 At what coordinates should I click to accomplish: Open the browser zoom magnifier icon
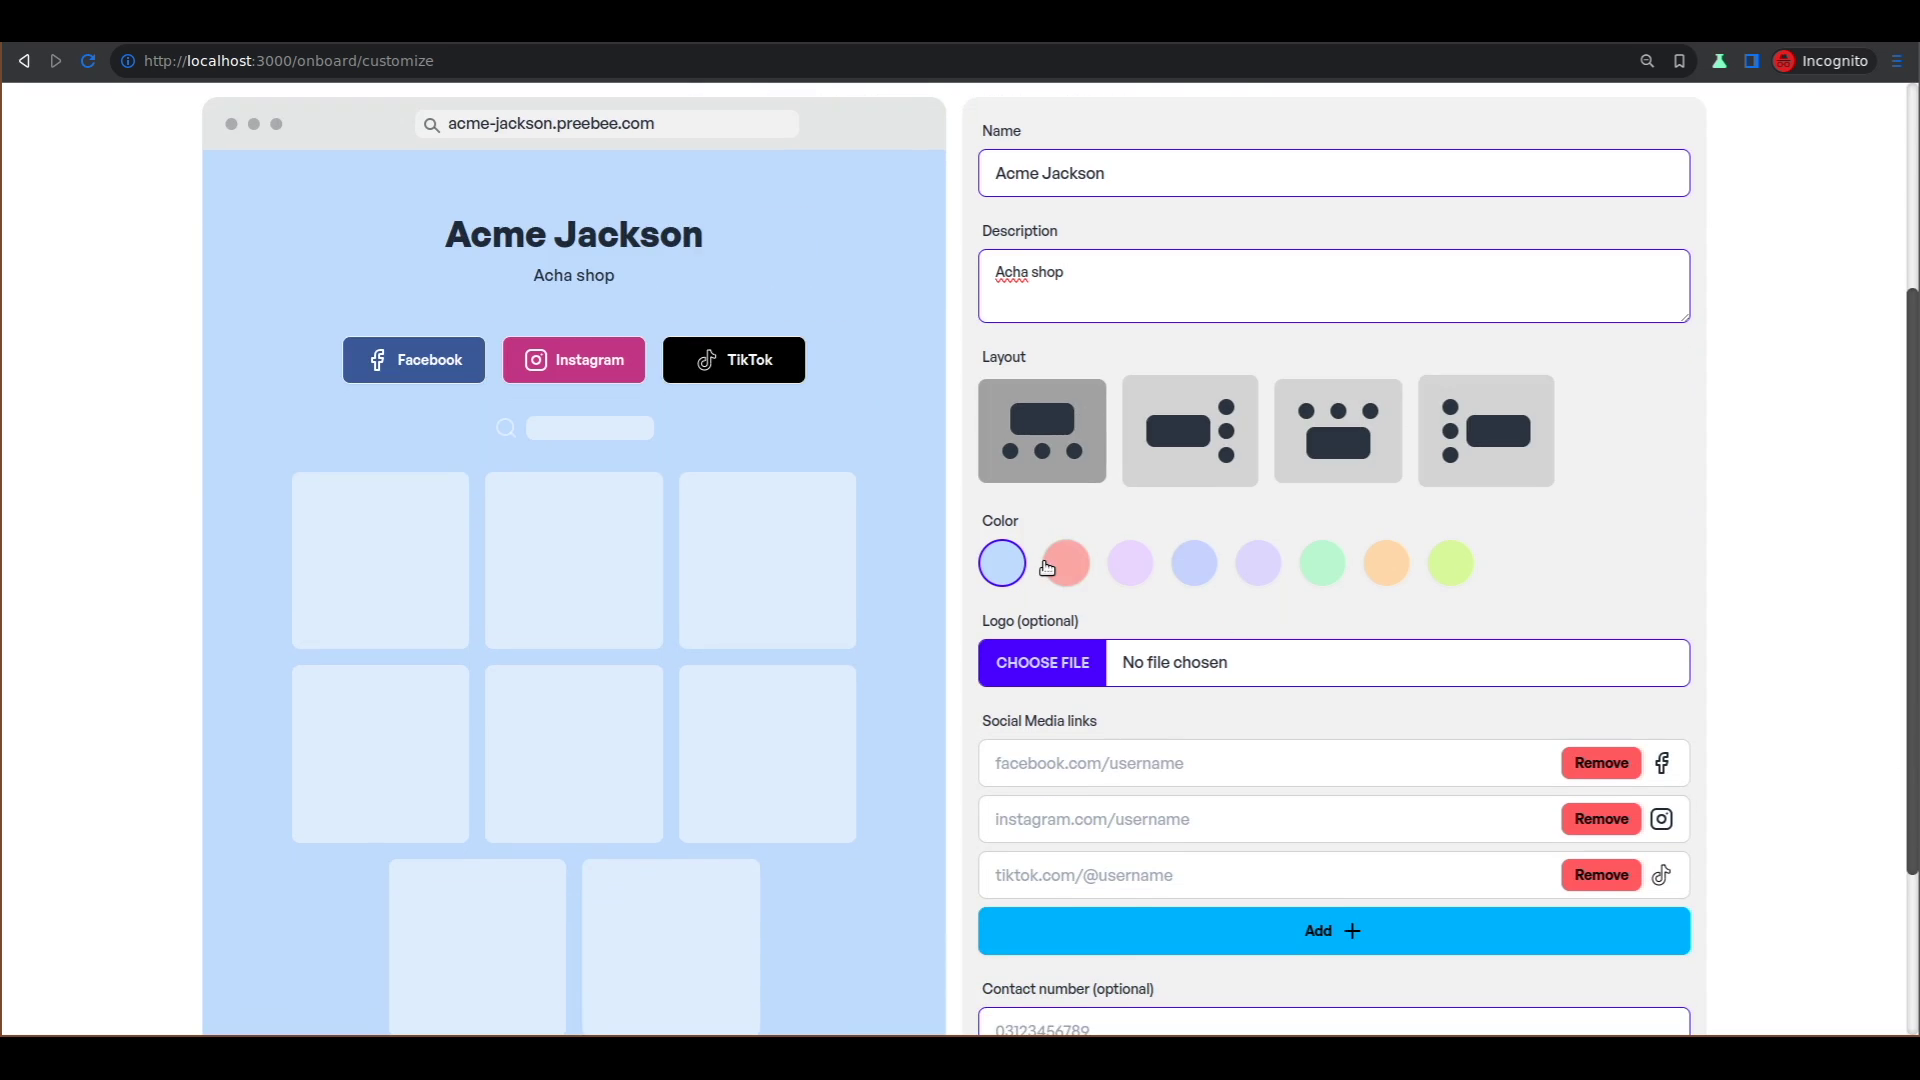tap(1647, 61)
